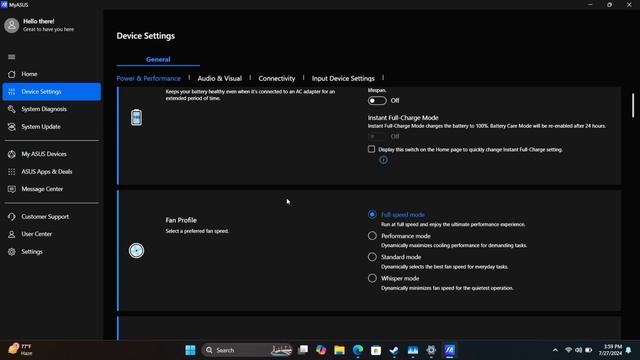
Task: Open the Connectivity section
Action: click(x=277, y=78)
